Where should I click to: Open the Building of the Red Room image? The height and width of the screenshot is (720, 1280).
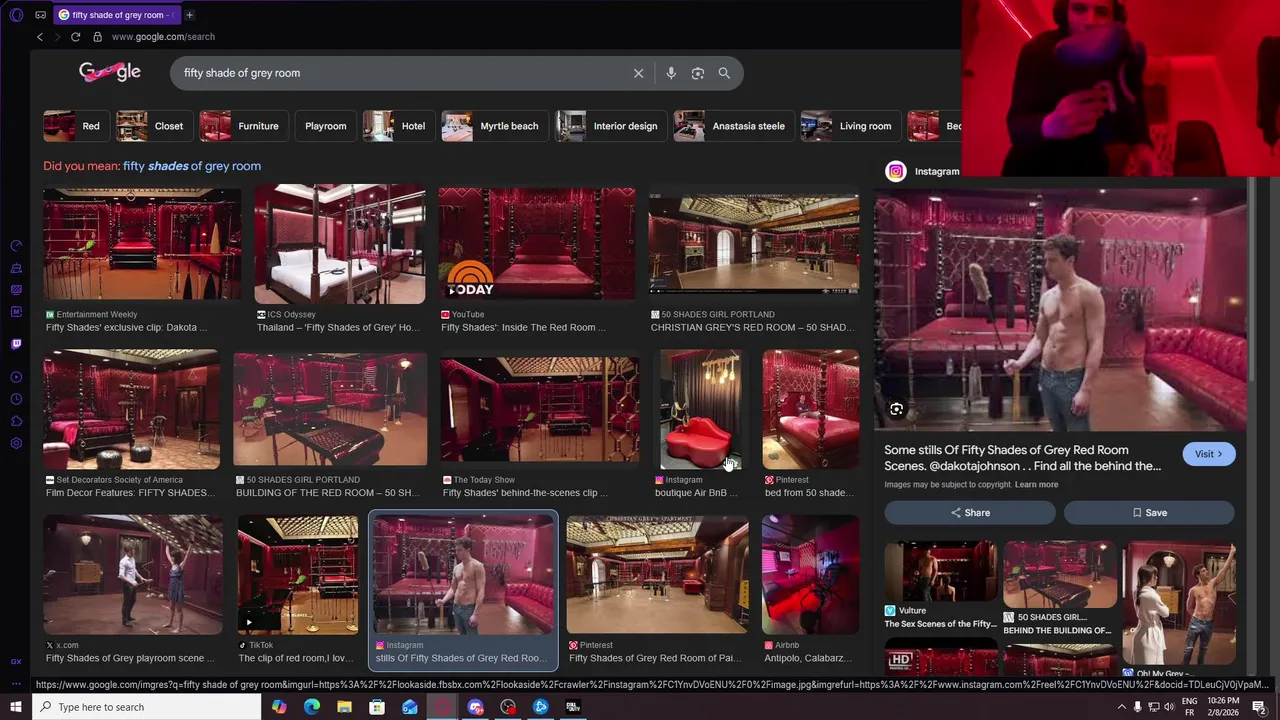(330, 409)
